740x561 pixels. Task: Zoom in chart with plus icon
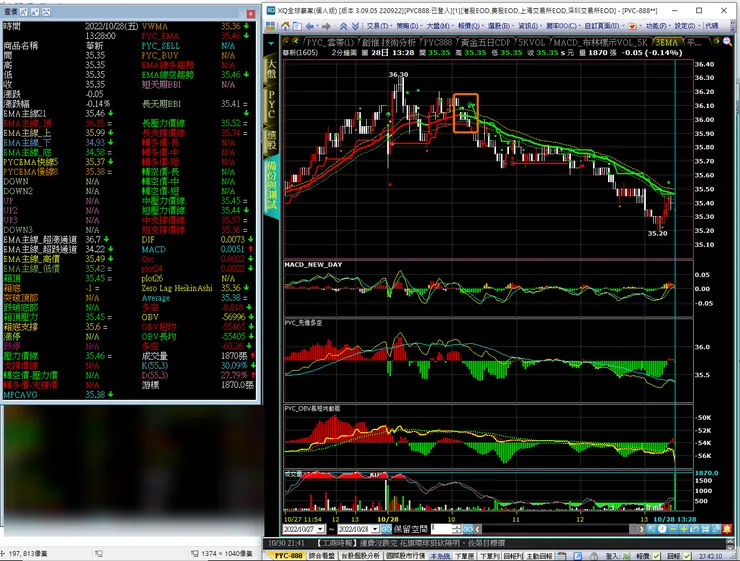[684, 529]
